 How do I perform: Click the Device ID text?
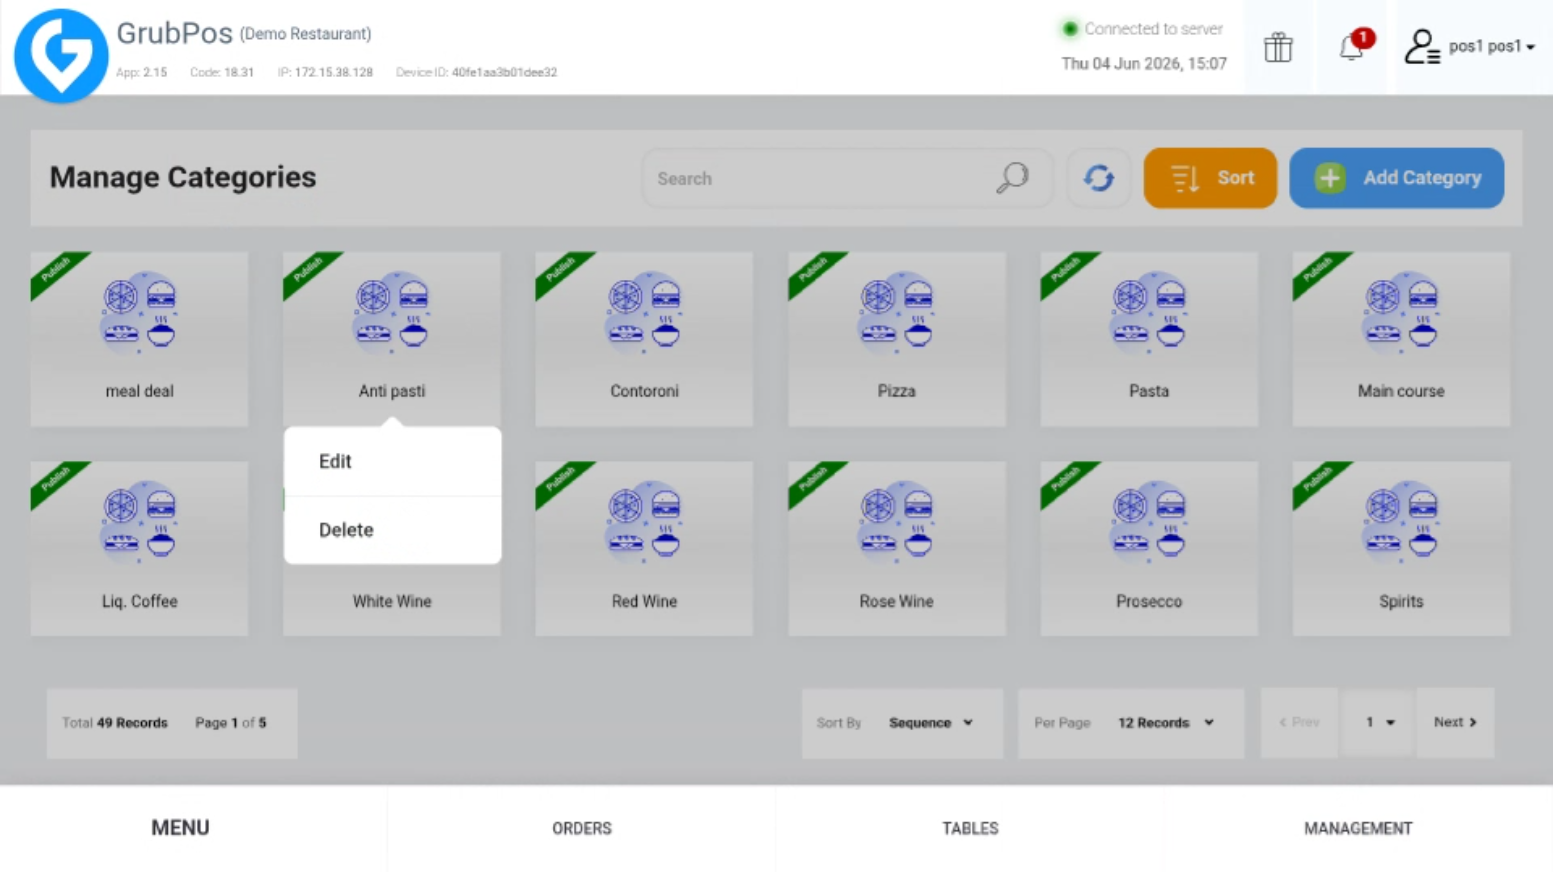pos(476,72)
